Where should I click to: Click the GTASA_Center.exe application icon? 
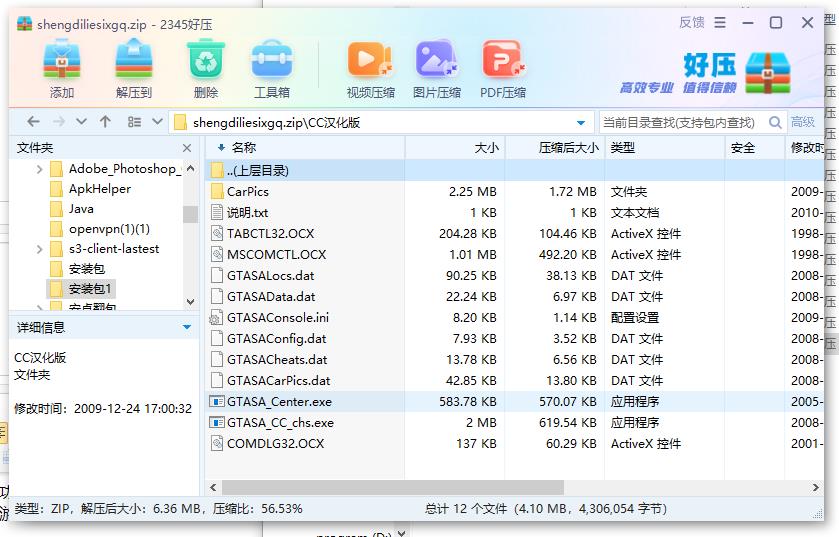tap(217, 402)
